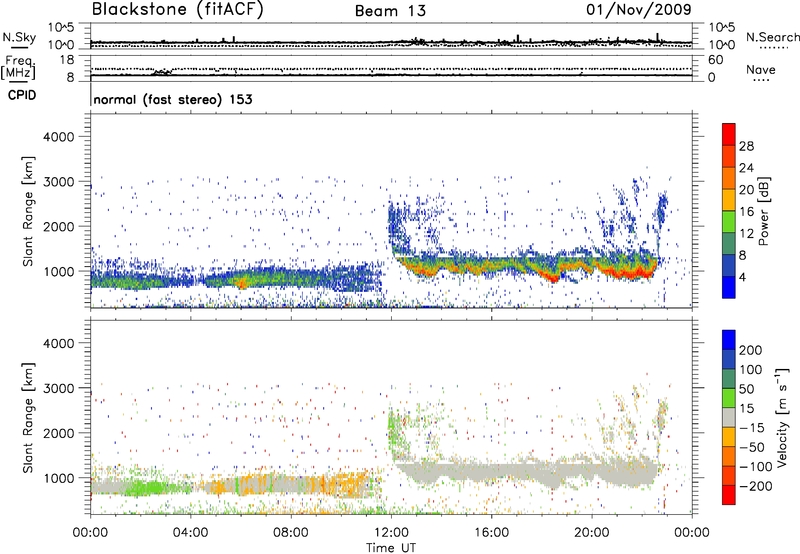Select the 'Freq. [MHz]' axis label
800x554 pixels.
point(18,68)
